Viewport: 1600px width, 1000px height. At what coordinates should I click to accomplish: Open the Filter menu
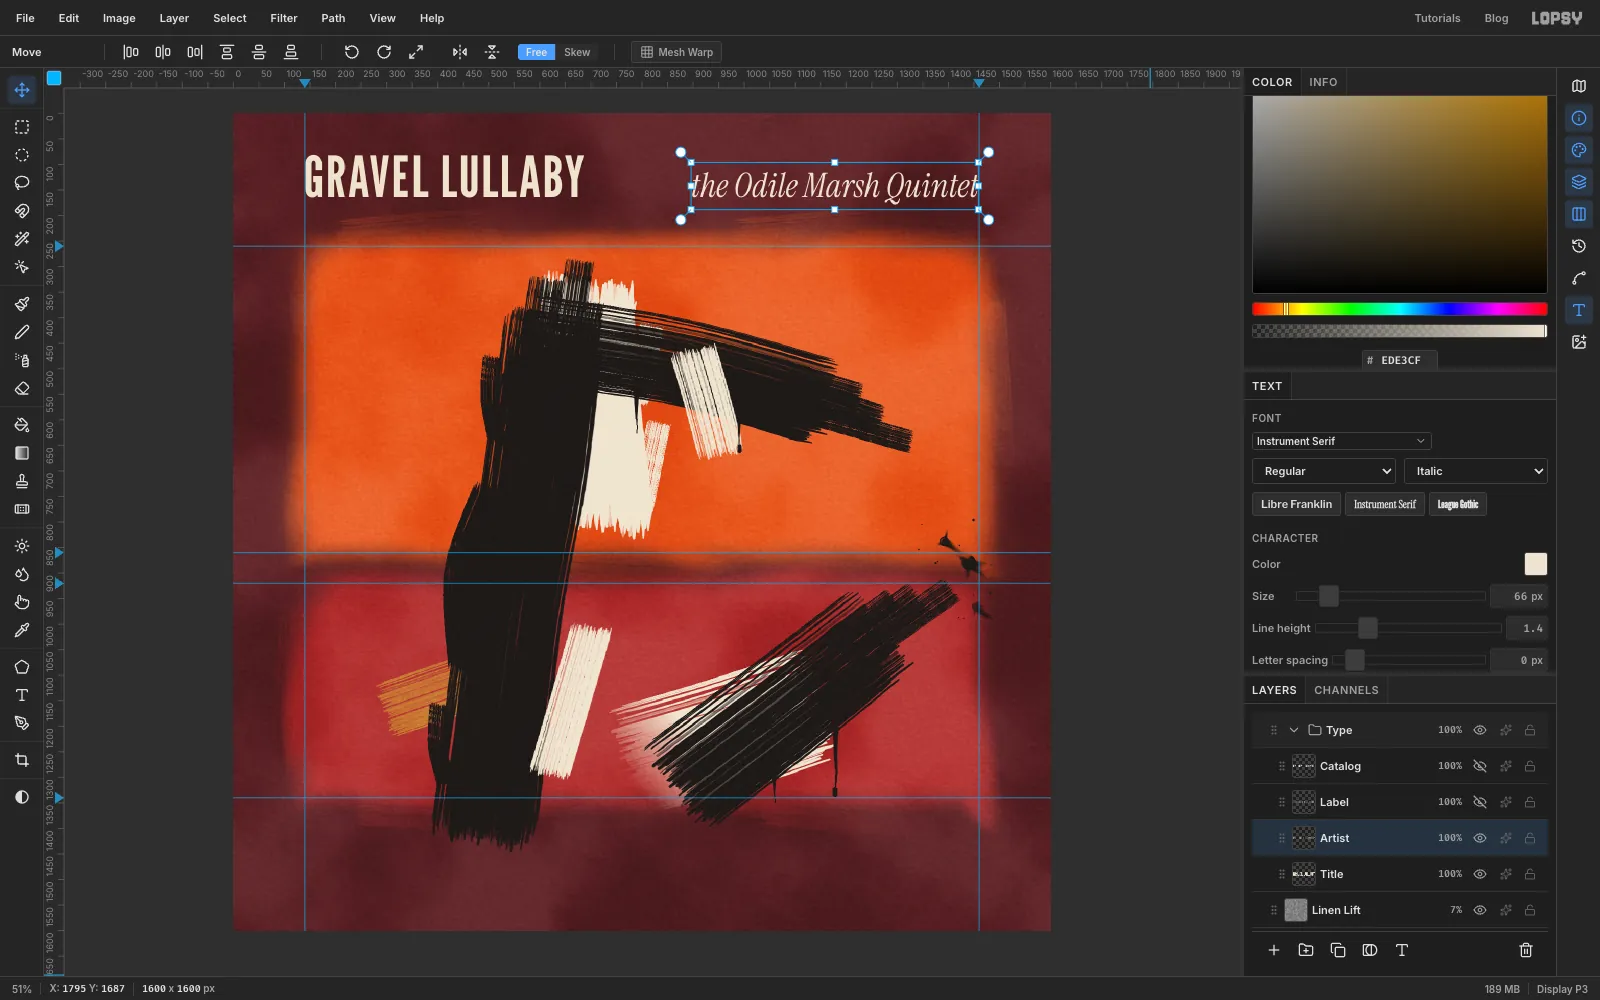point(284,18)
